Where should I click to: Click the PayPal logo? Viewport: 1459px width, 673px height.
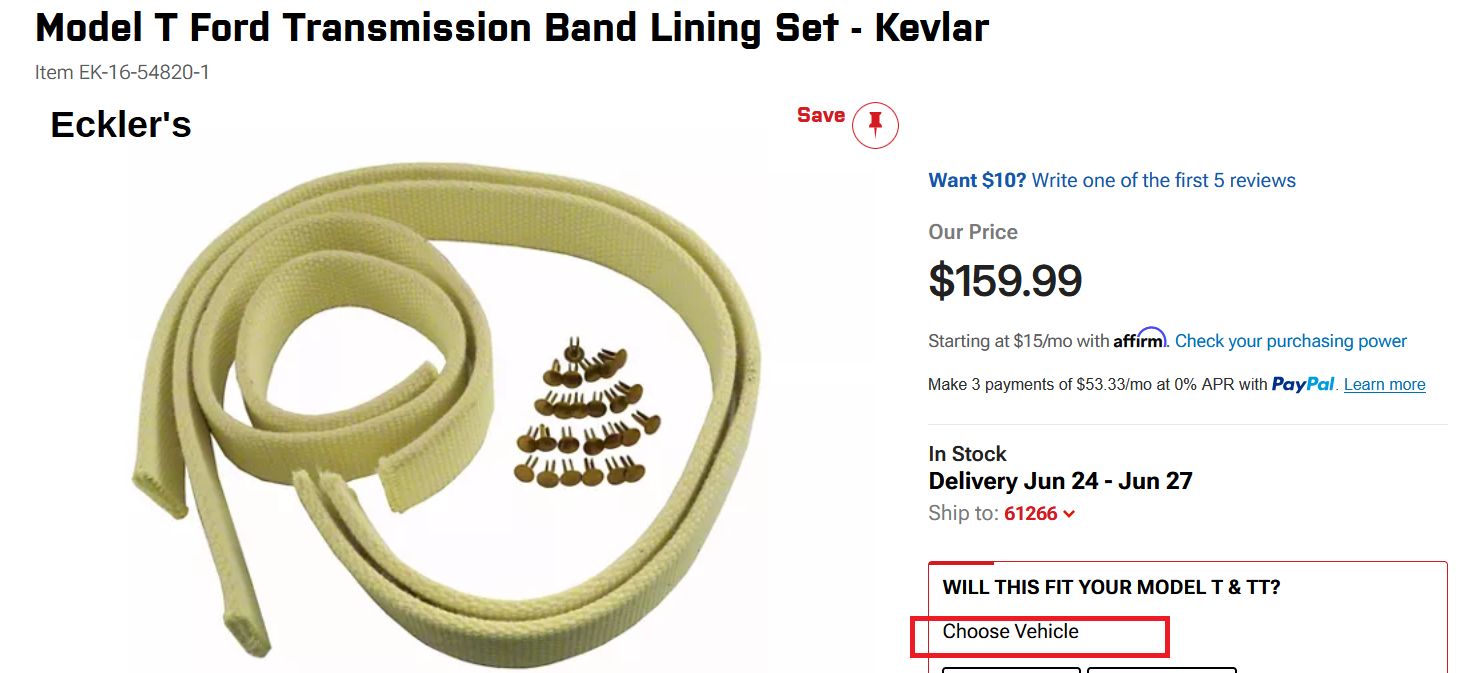pyautogui.click(x=1303, y=385)
